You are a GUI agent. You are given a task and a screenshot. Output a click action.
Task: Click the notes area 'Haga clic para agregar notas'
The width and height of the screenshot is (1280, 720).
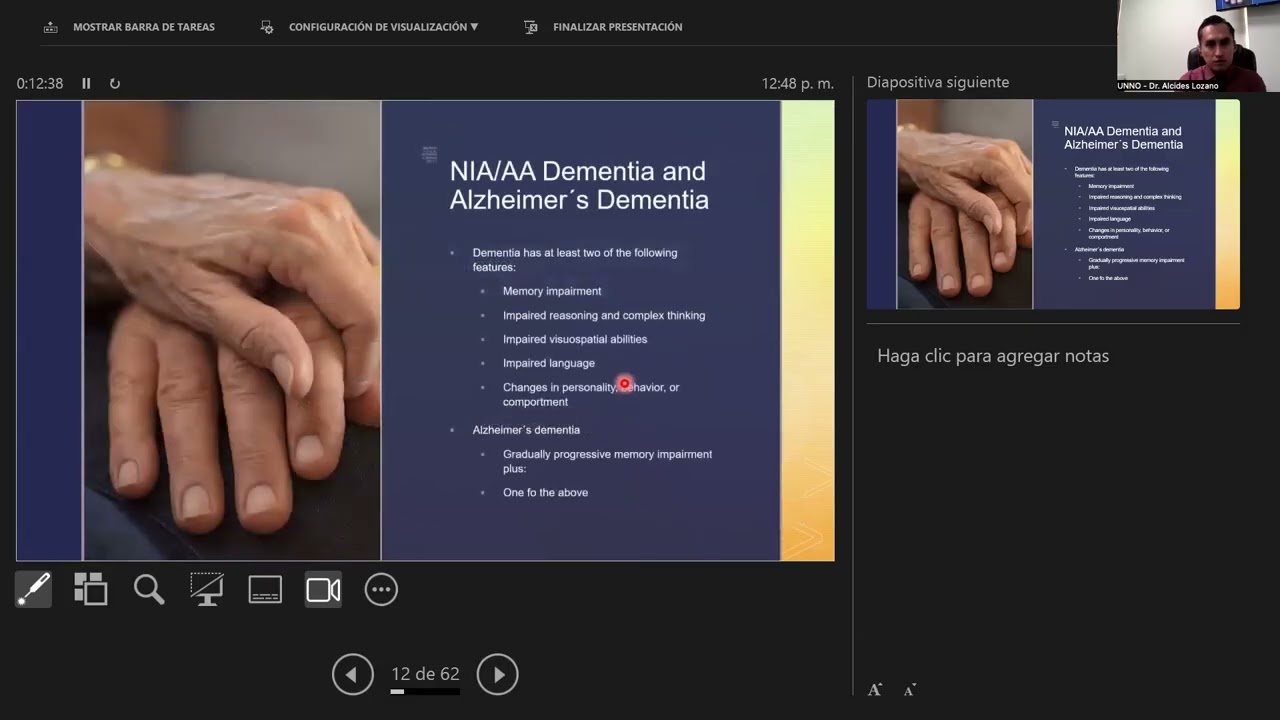pyautogui.click(x=993, y=356)
